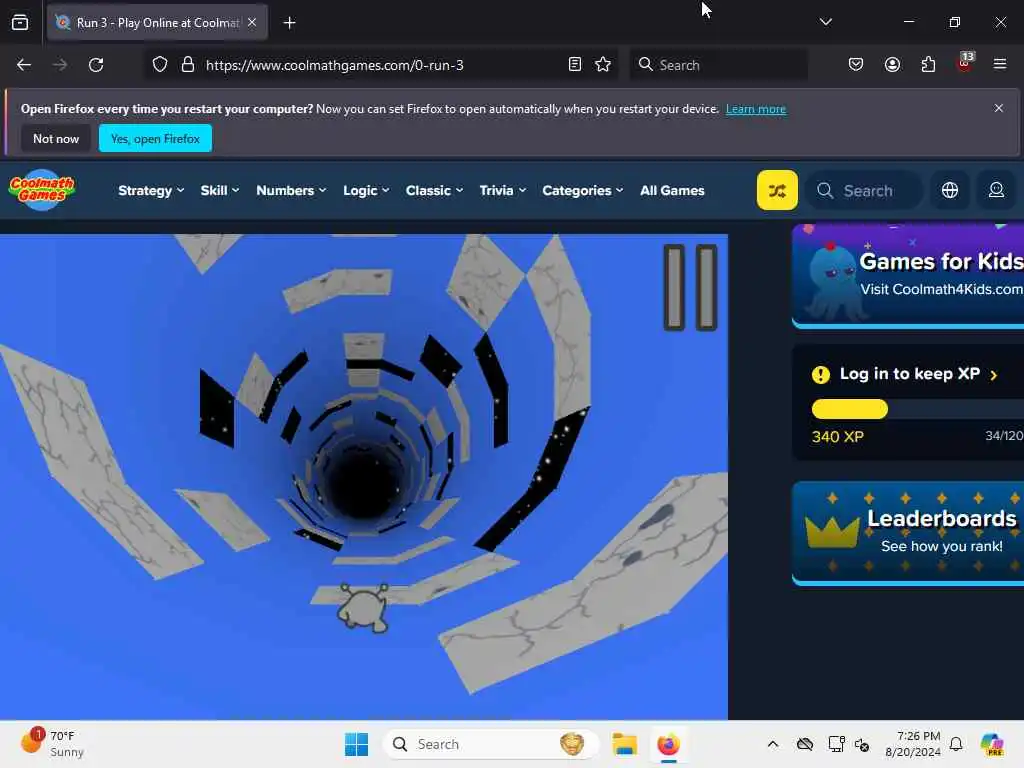Screen dimensions: 1024x768
Task: Bookmark this page with the star
Action: tap(603, 65)
